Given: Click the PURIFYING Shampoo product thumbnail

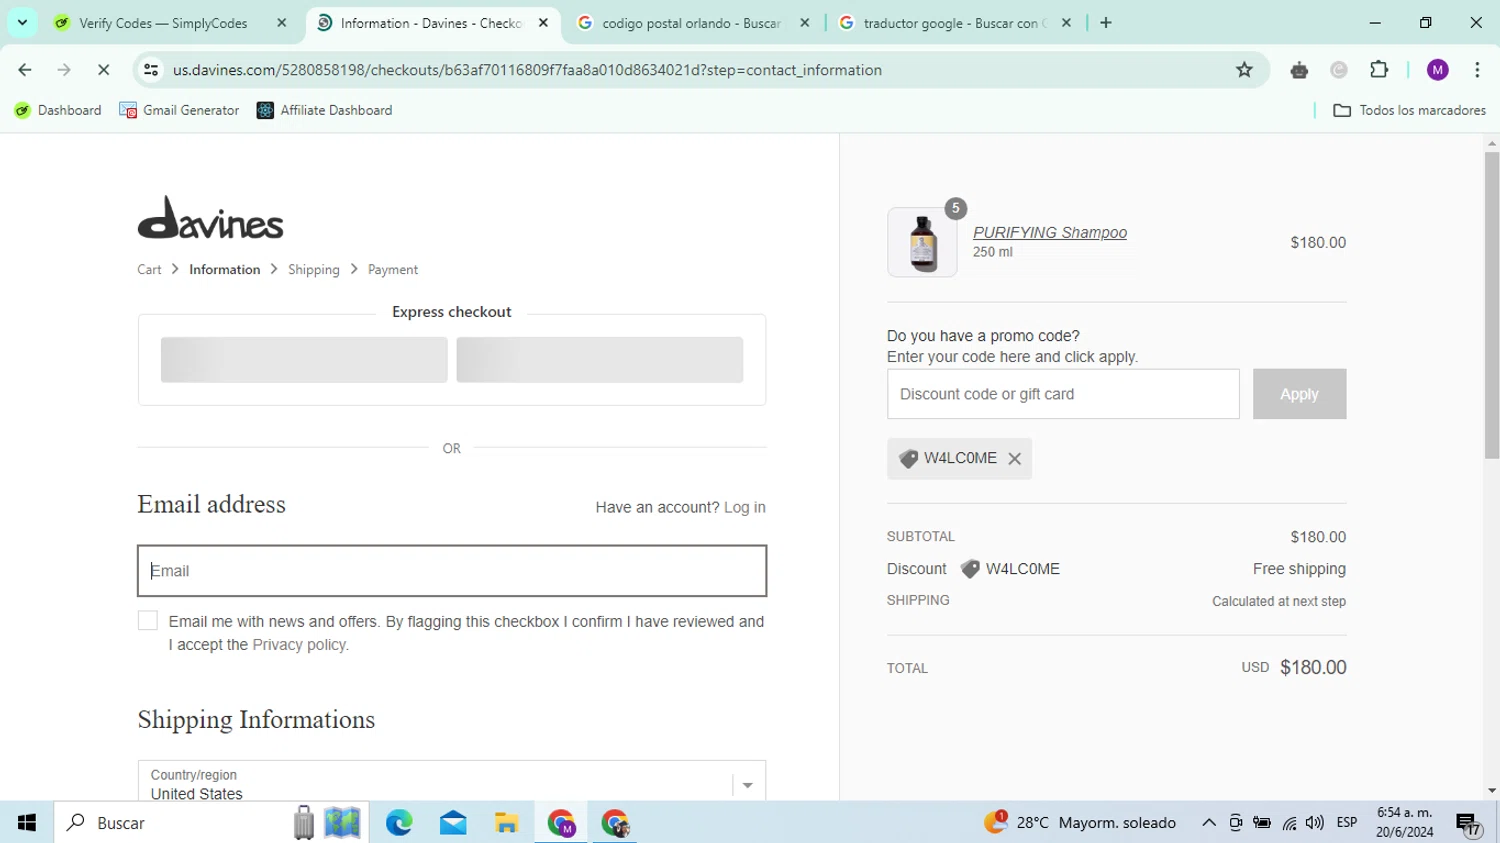Looking at the screenshot, I should tap(922, 242).
